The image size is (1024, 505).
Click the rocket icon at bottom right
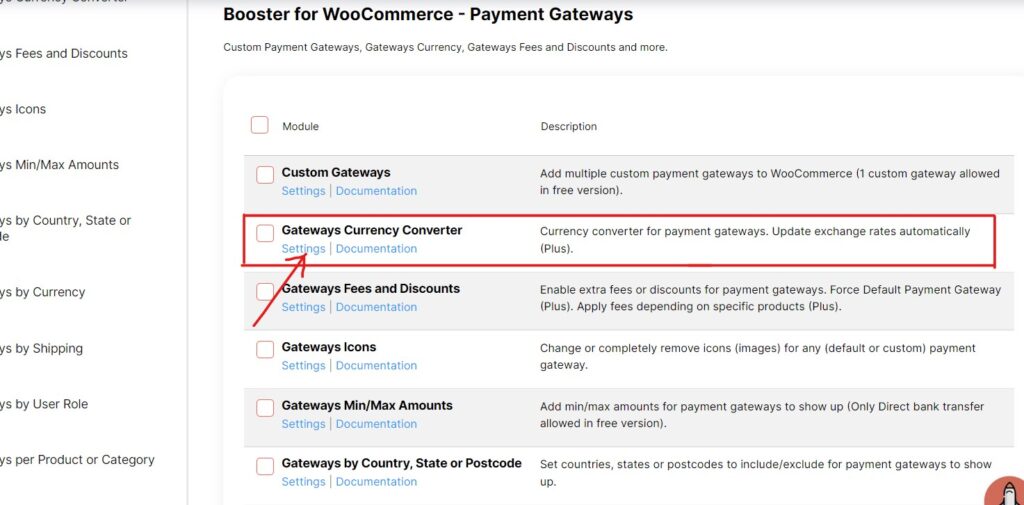pyautogui.click(x=1006, y=492)
